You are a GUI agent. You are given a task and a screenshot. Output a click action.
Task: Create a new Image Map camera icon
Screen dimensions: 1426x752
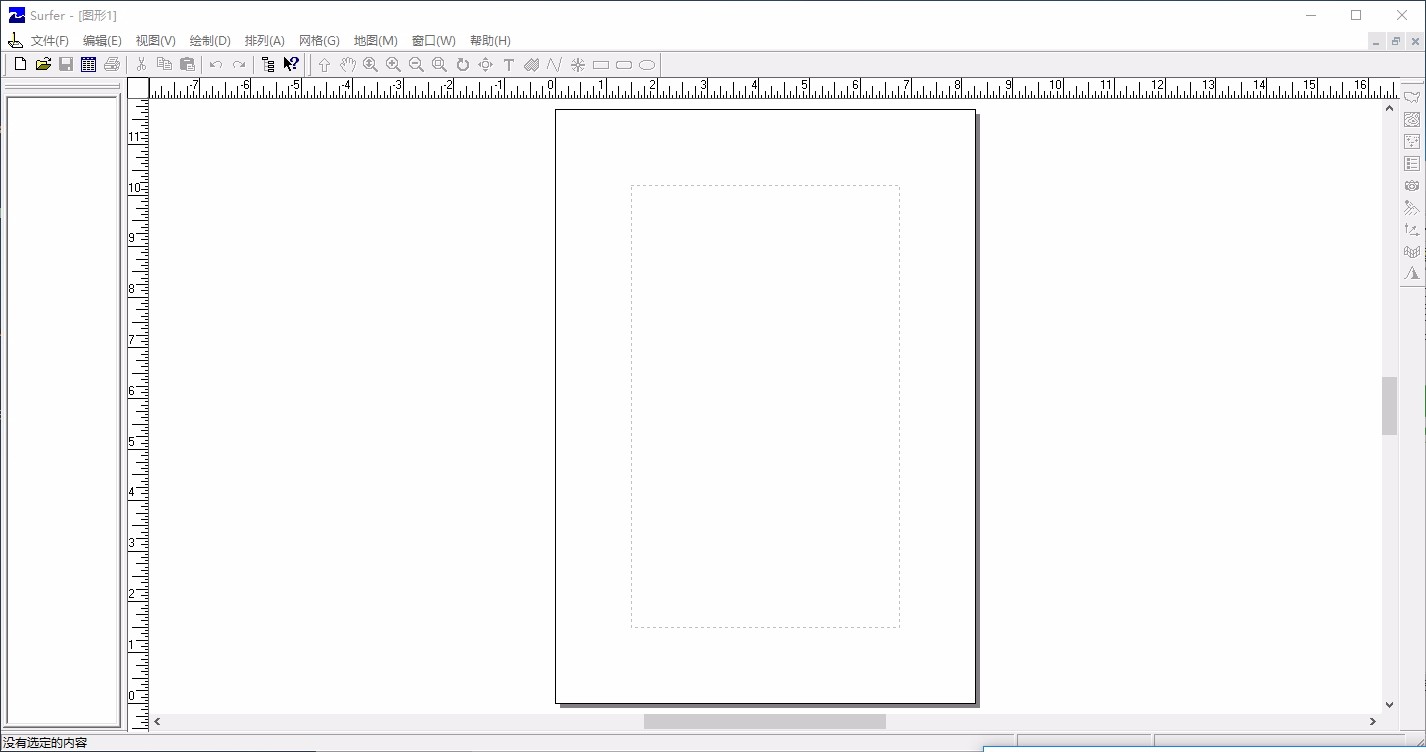1411,185
